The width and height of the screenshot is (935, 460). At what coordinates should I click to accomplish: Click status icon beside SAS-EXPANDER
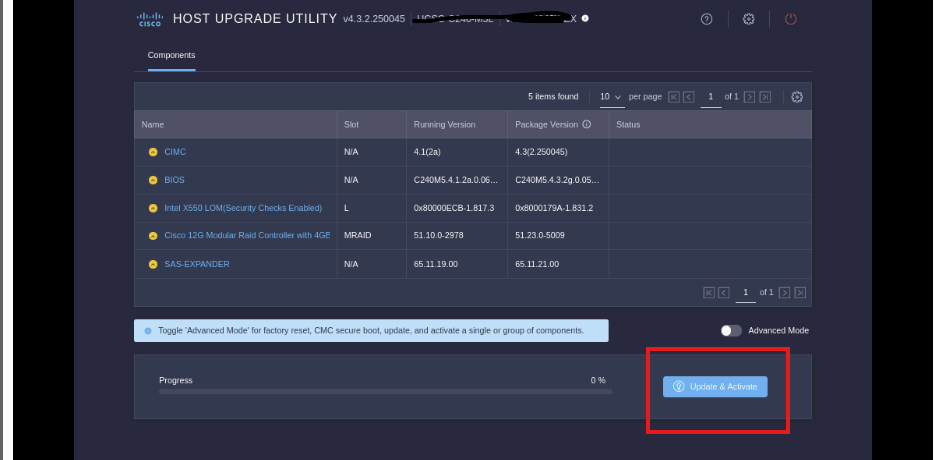point(153,264)
